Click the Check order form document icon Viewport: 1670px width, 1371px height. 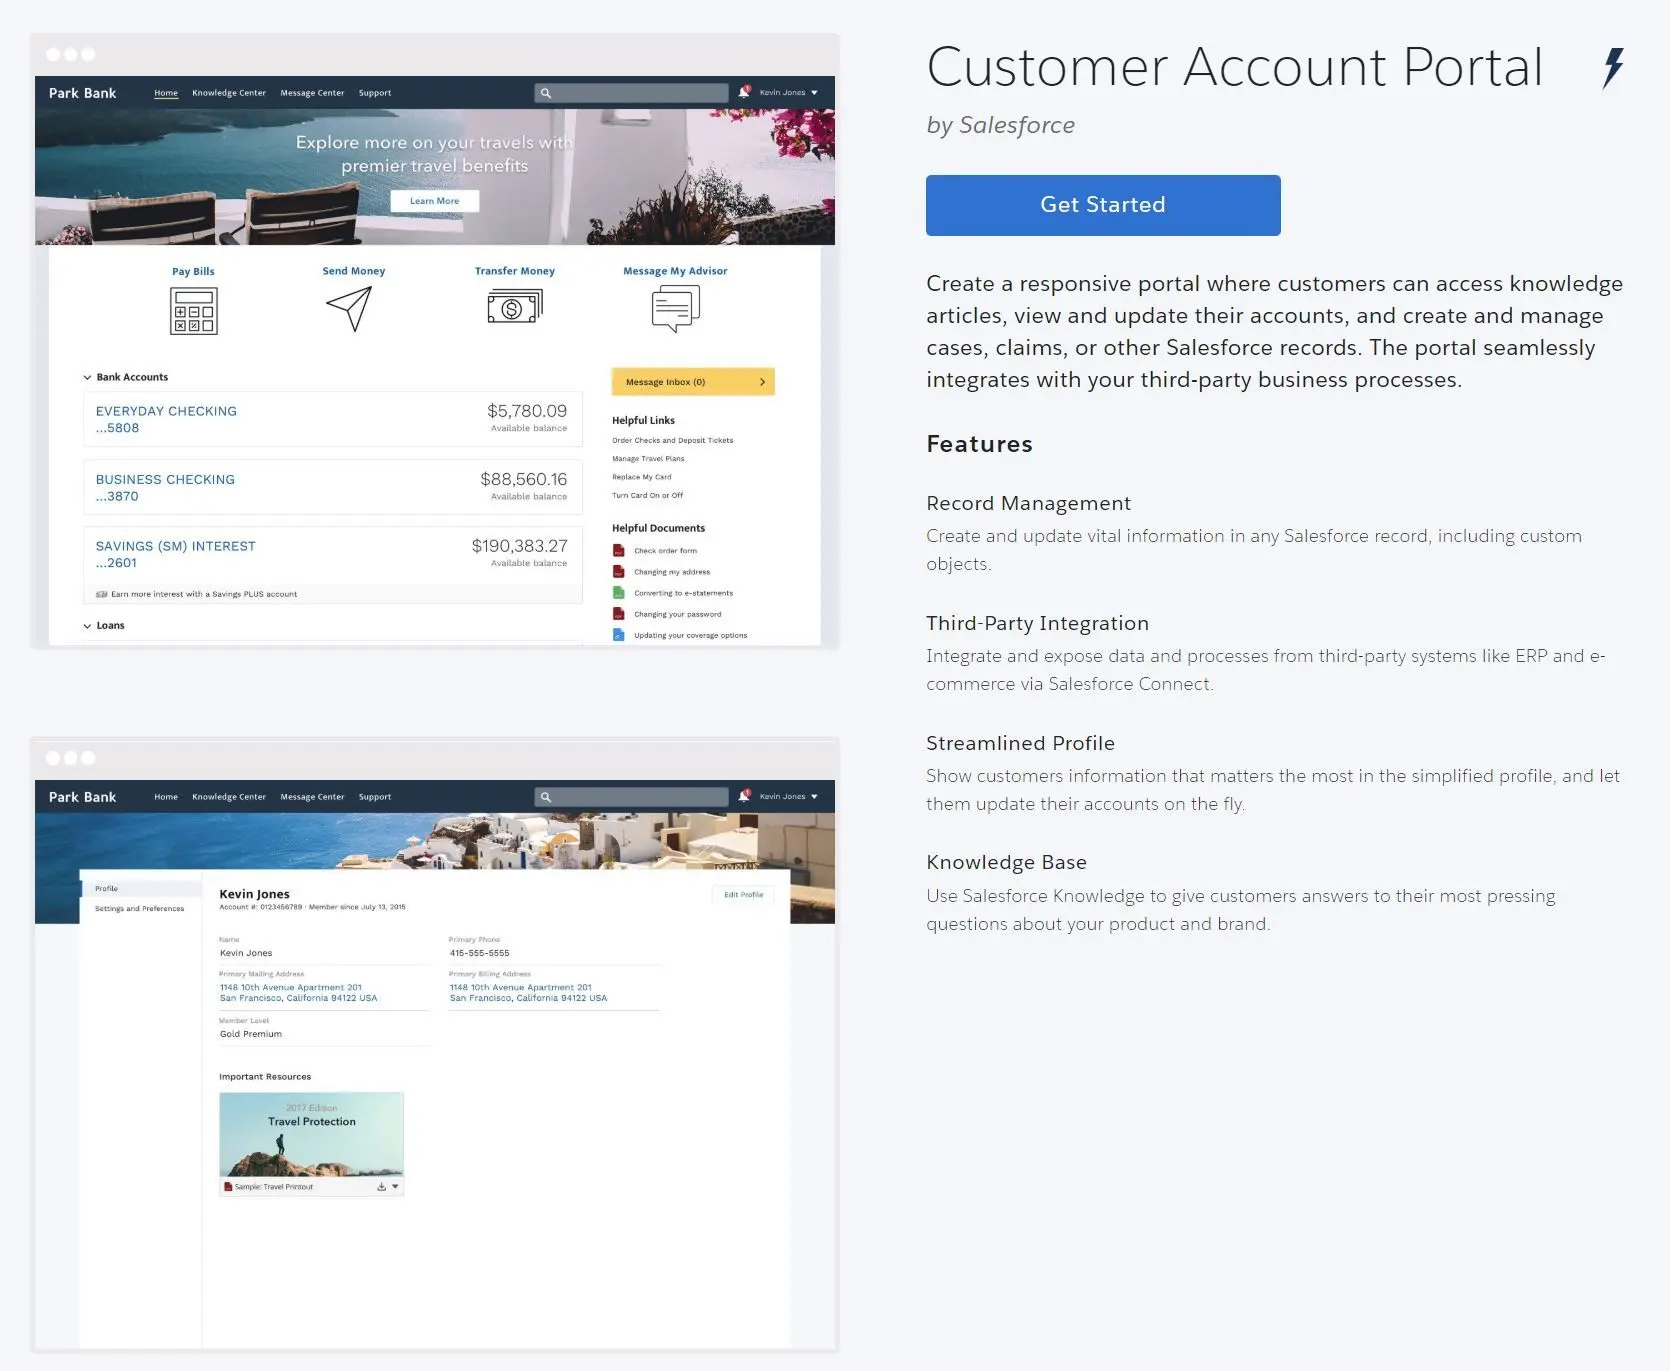pos(618,551)
